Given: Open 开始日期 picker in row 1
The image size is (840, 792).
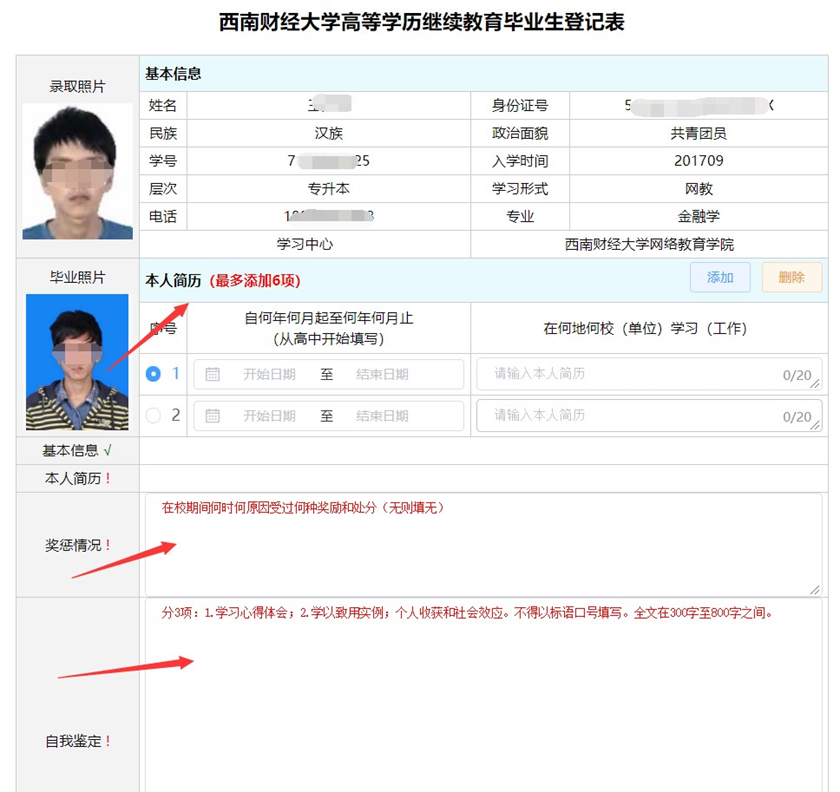Looking at the screenshot, I should point(269,374).
